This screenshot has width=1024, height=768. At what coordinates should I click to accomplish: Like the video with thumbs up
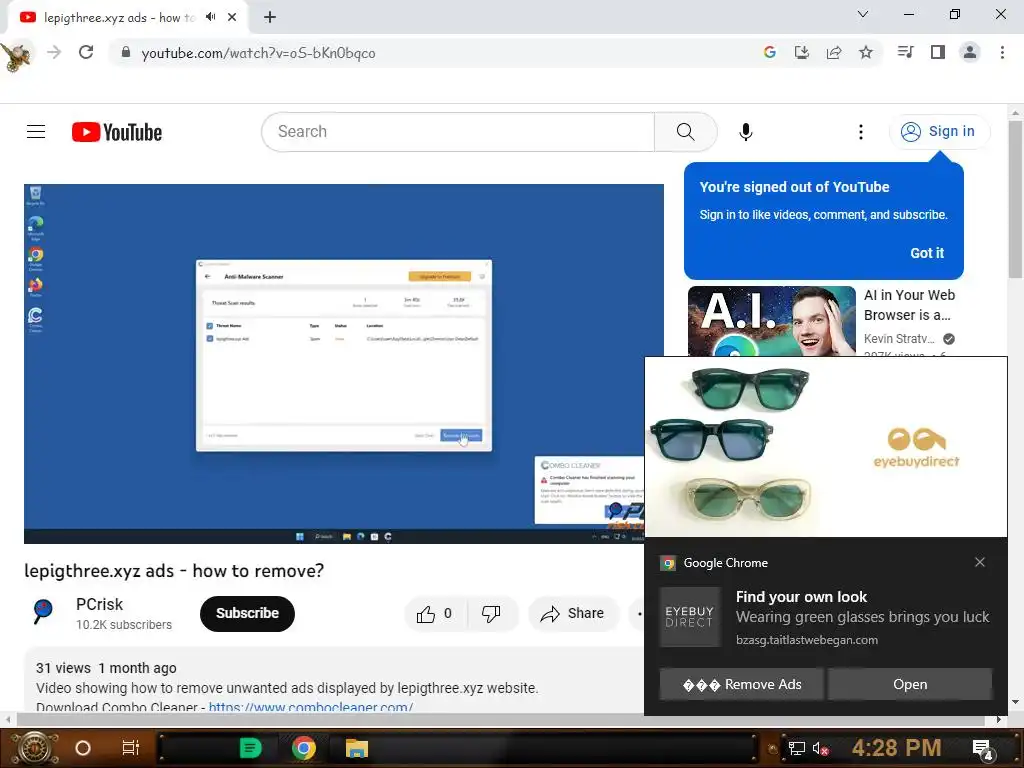[434, 613]
